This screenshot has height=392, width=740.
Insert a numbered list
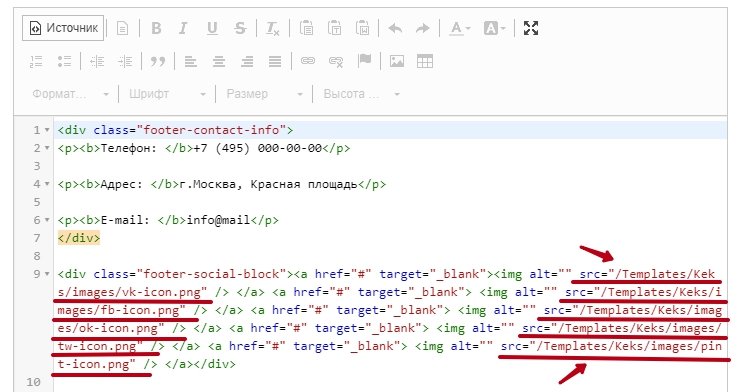pyautogui.click(x=36, y=61)
